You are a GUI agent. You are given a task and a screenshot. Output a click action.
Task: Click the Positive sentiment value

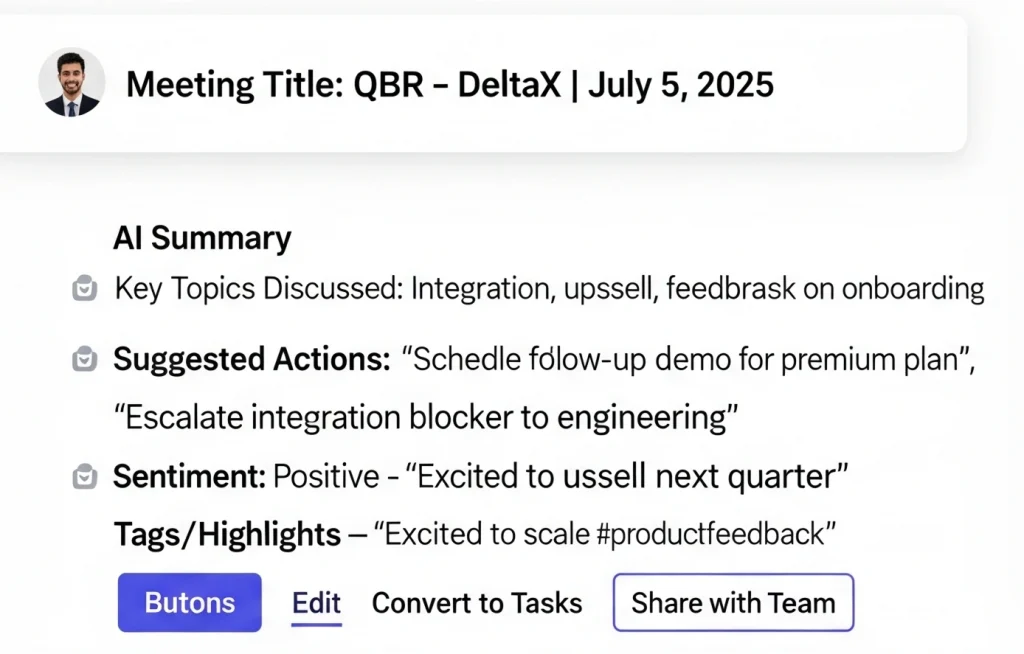pos(327,477)
